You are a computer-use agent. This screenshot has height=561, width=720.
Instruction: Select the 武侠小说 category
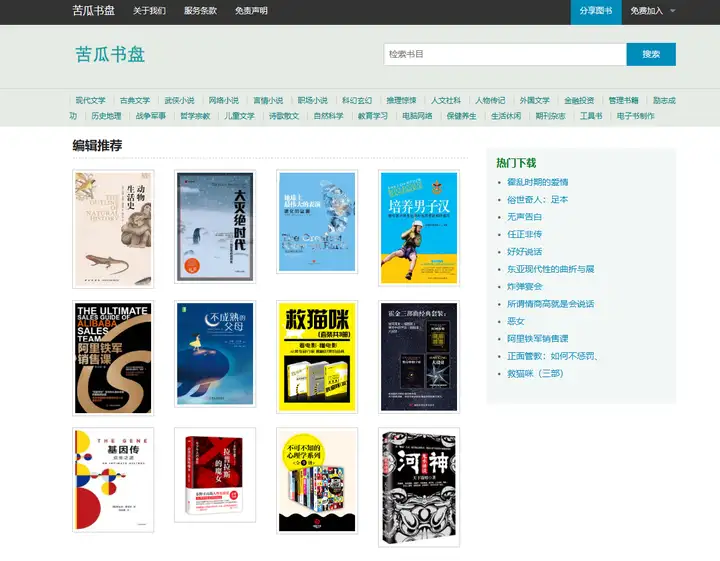[x=180, y=100]
